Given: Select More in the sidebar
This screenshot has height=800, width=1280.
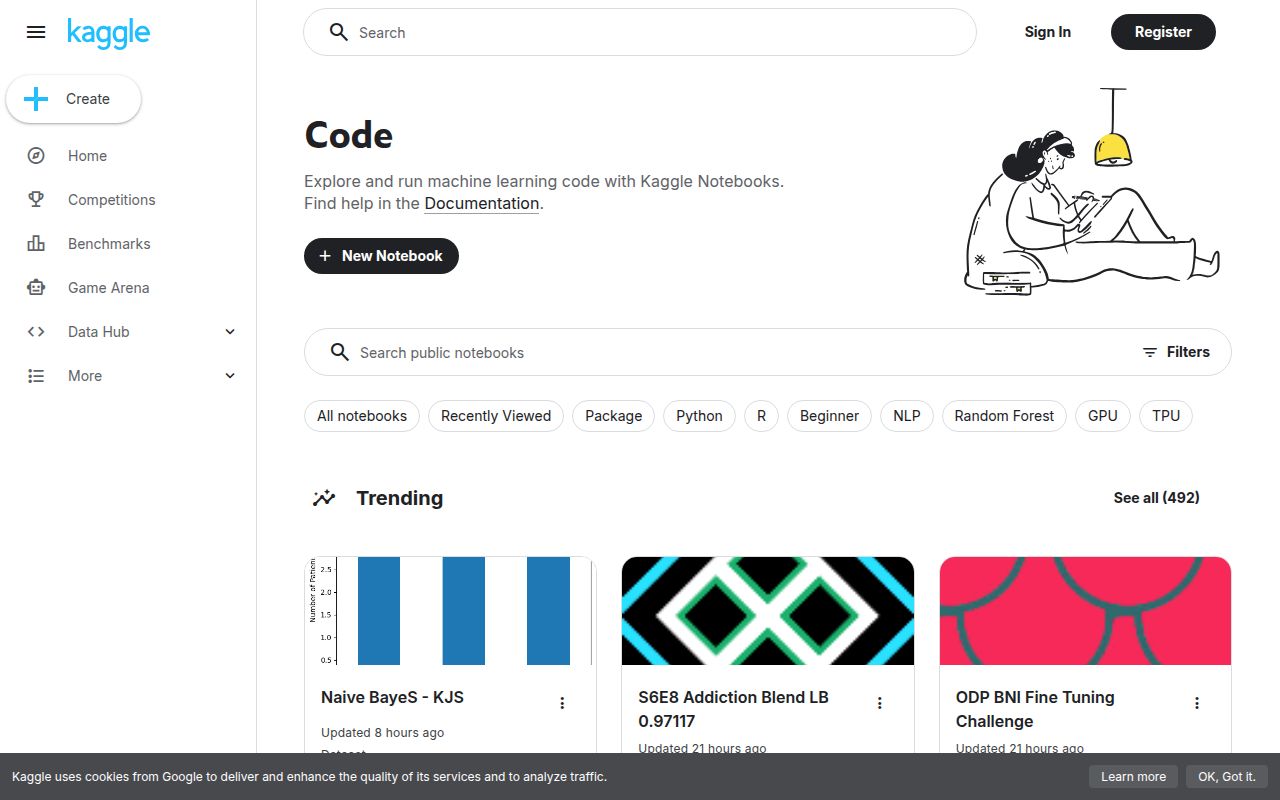Looking at the screenshot, I should click(x=128, y=376).
